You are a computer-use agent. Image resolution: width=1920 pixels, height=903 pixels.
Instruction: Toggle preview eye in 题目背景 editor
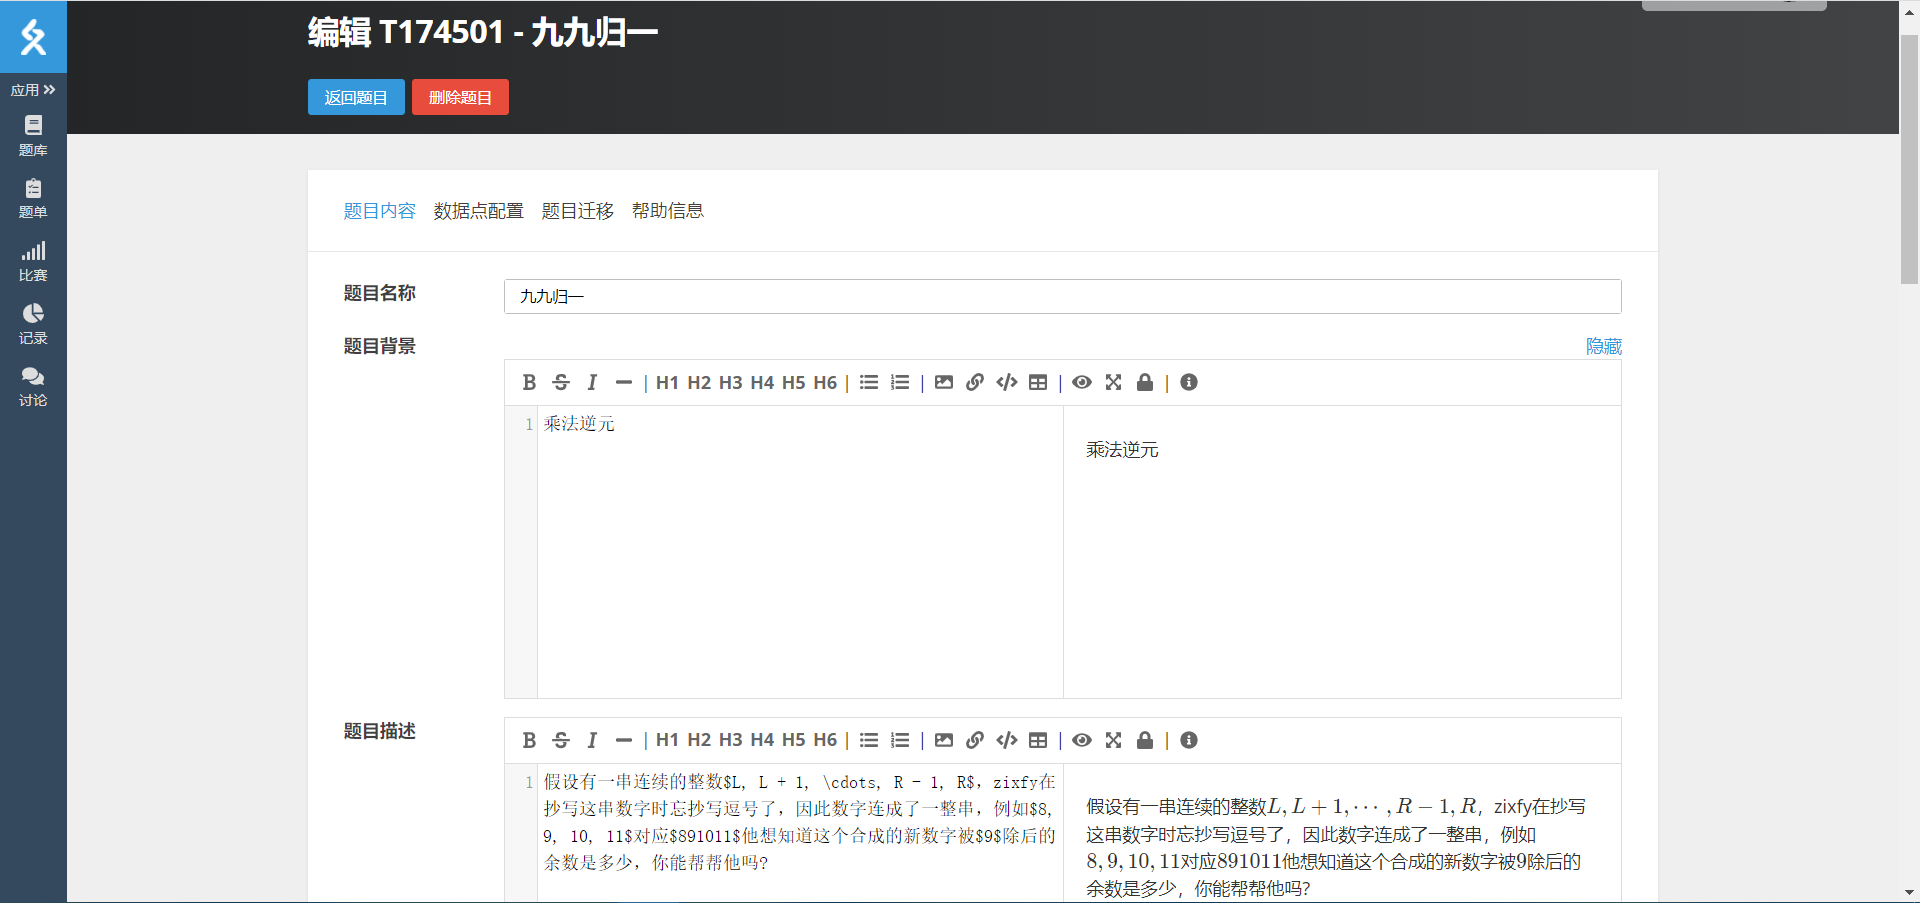[x=1082, y=382]
